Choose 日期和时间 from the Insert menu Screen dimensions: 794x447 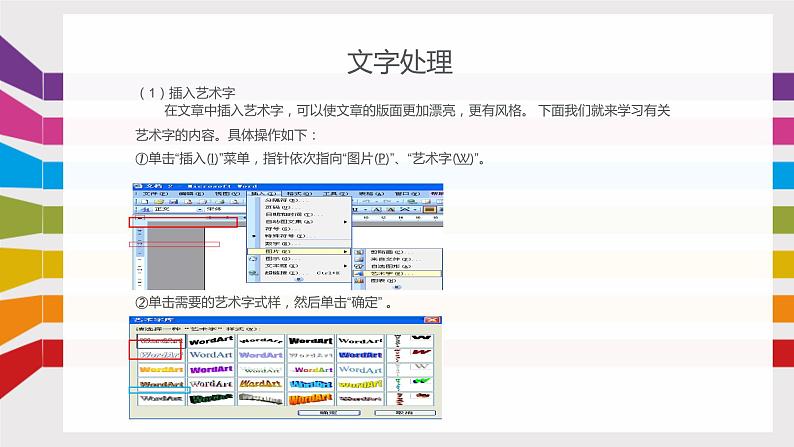coord(299,215)
